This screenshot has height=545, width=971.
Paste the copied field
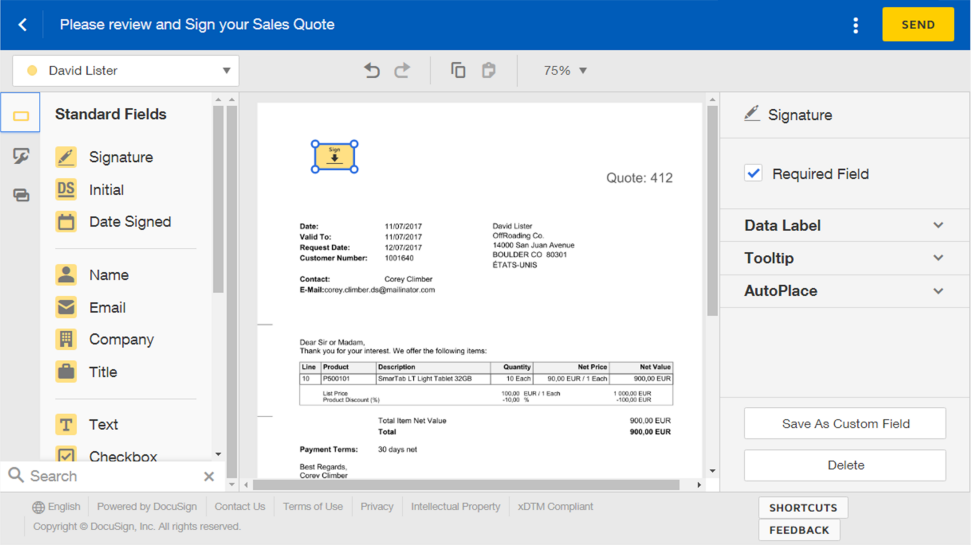(489, 71)
